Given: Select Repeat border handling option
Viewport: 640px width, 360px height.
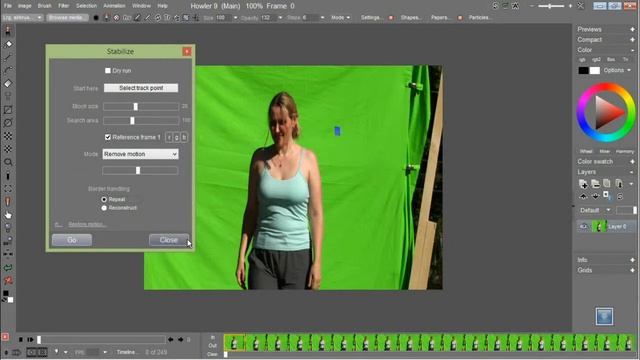Looking at the screenshot, I should (104, 199).
